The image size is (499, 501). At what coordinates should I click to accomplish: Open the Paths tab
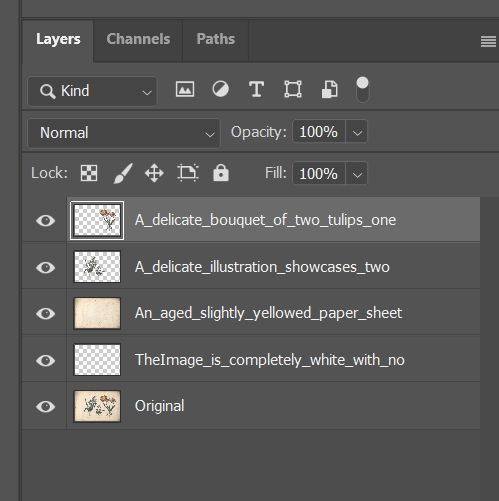[216, 39]
